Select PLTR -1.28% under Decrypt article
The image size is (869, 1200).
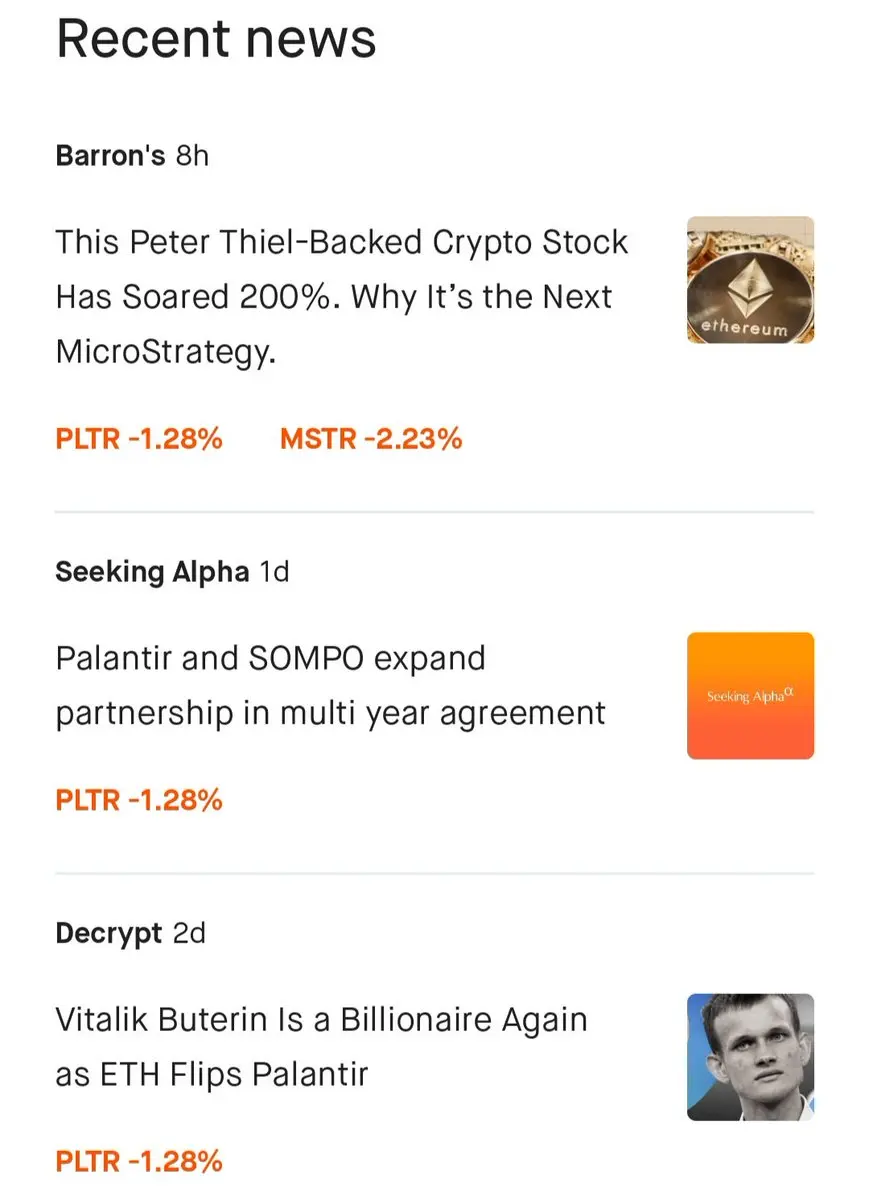[139, 1161]
